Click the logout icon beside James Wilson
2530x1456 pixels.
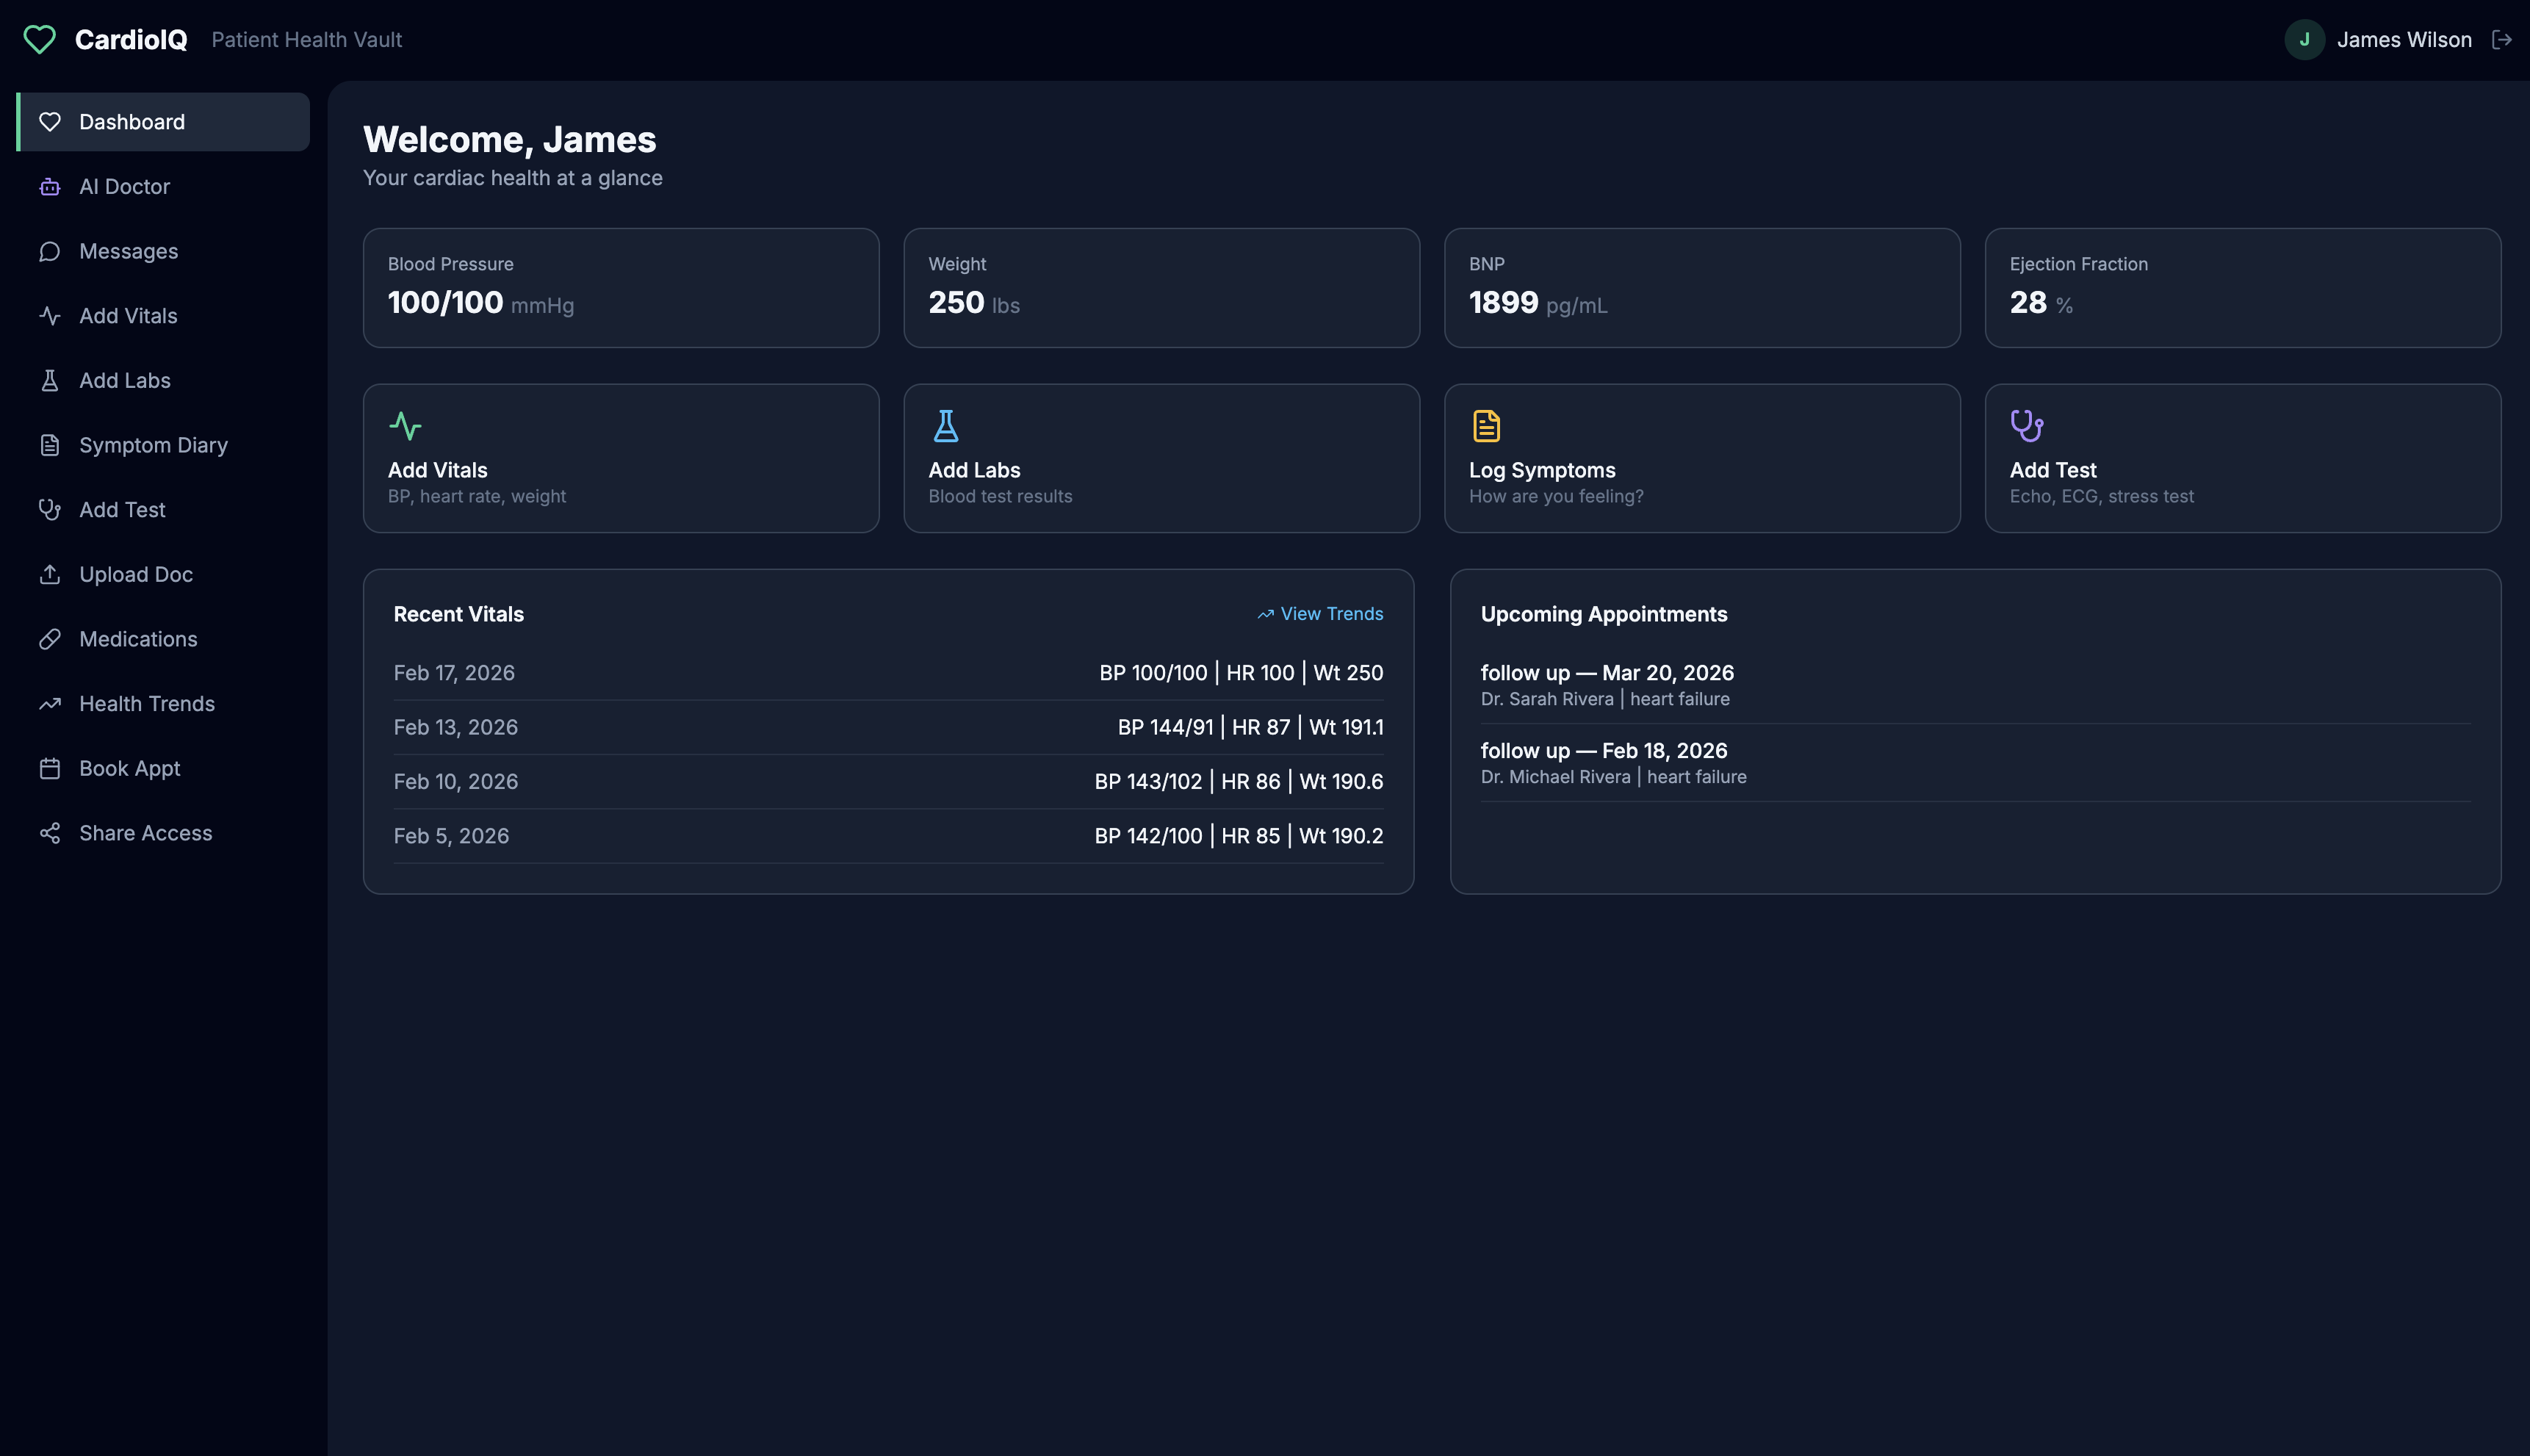pyautogui.click(x=2501, y=40)
